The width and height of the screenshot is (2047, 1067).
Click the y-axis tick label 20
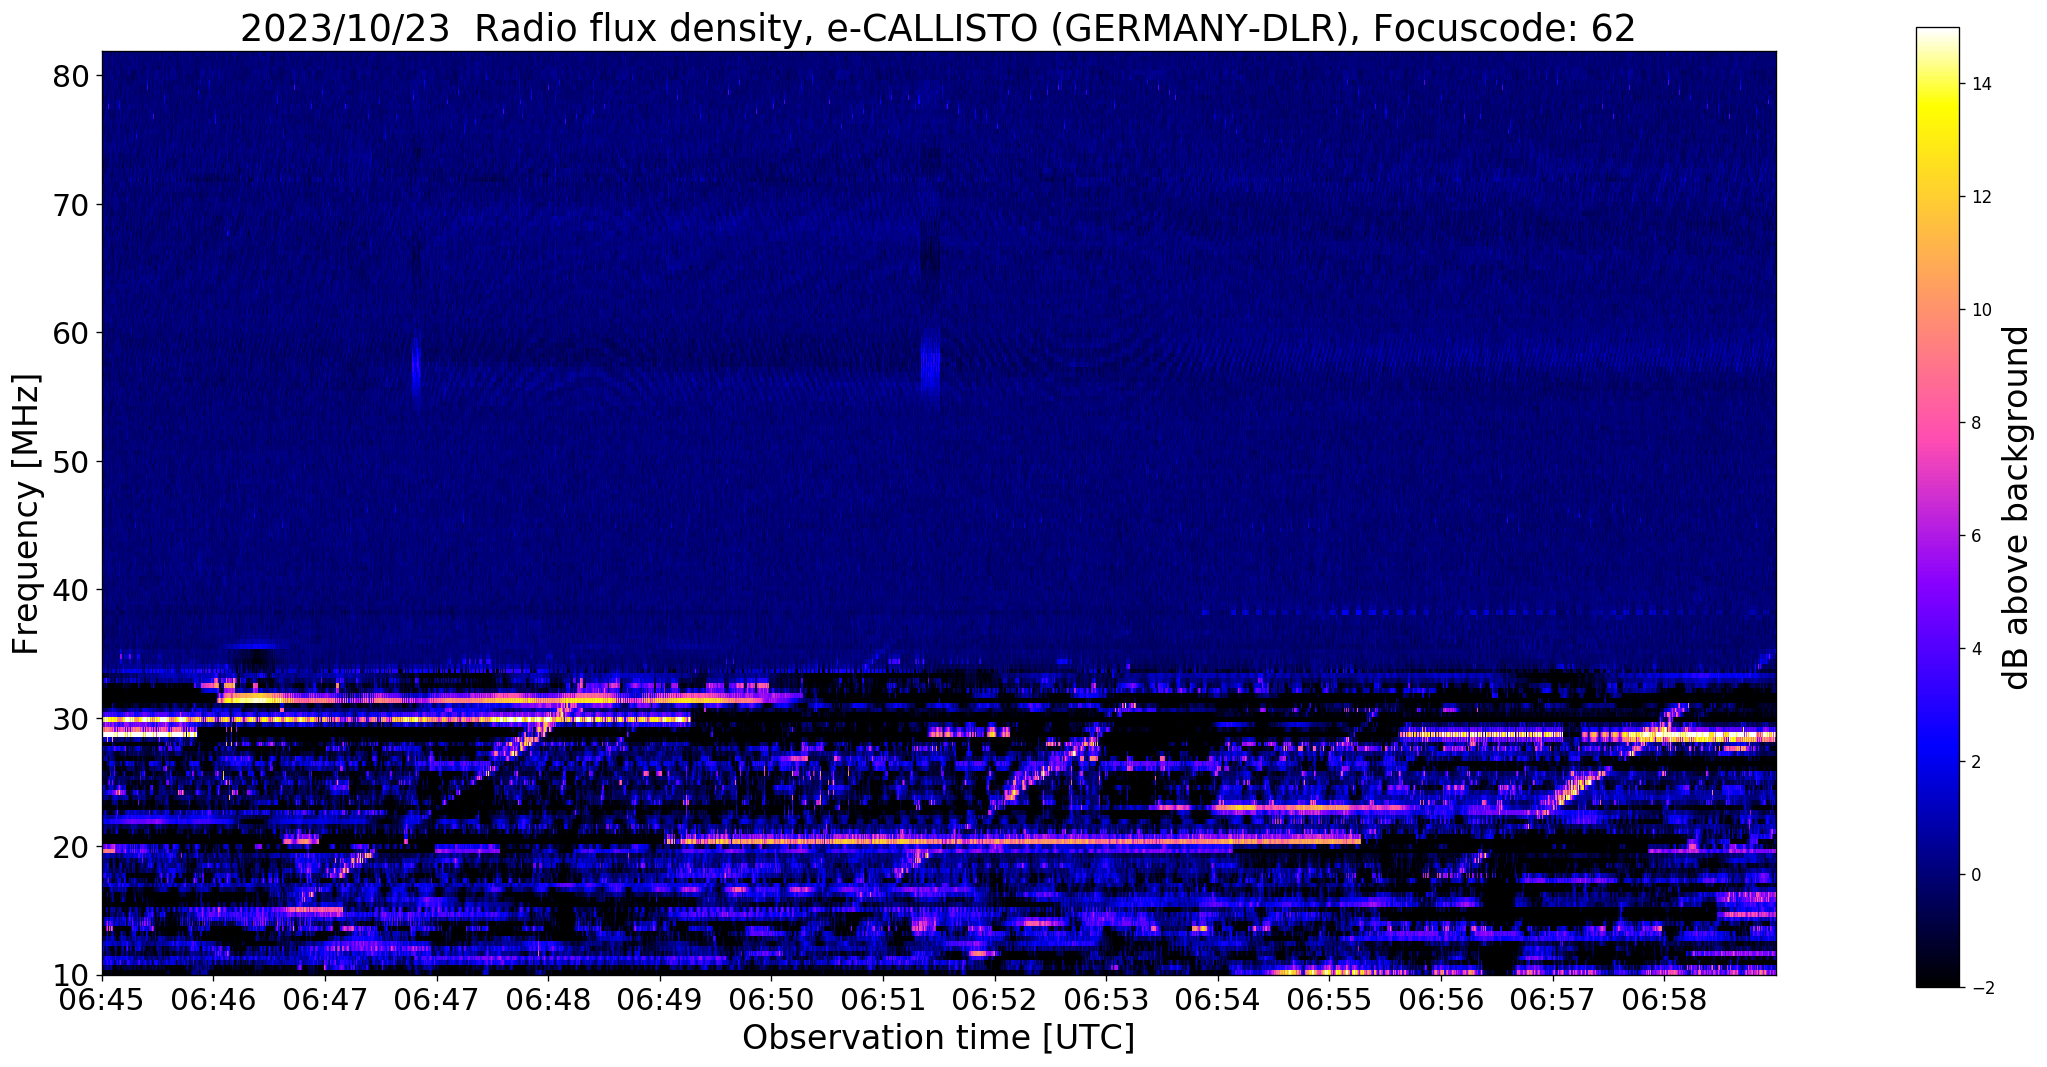[71, 847]
